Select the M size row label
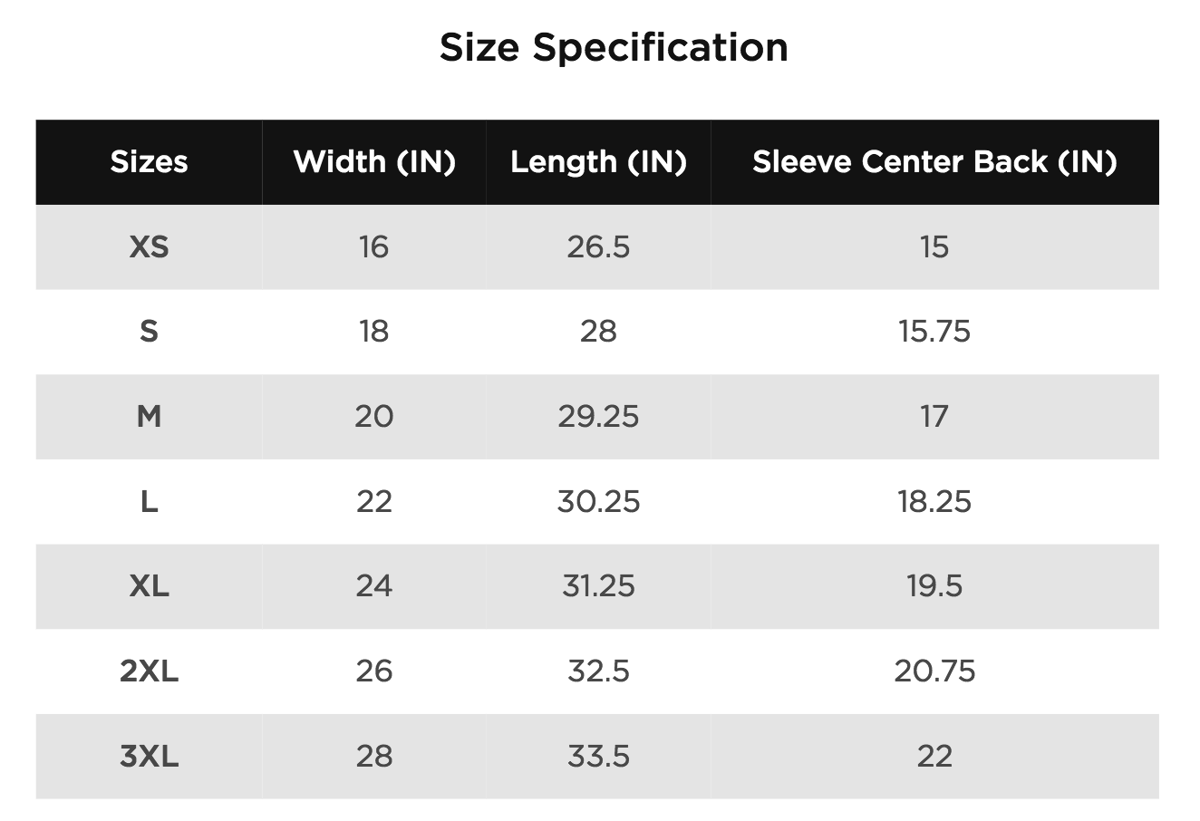Image resolution: width=1200 pixels, height=821 pixels. click(149, 416)
